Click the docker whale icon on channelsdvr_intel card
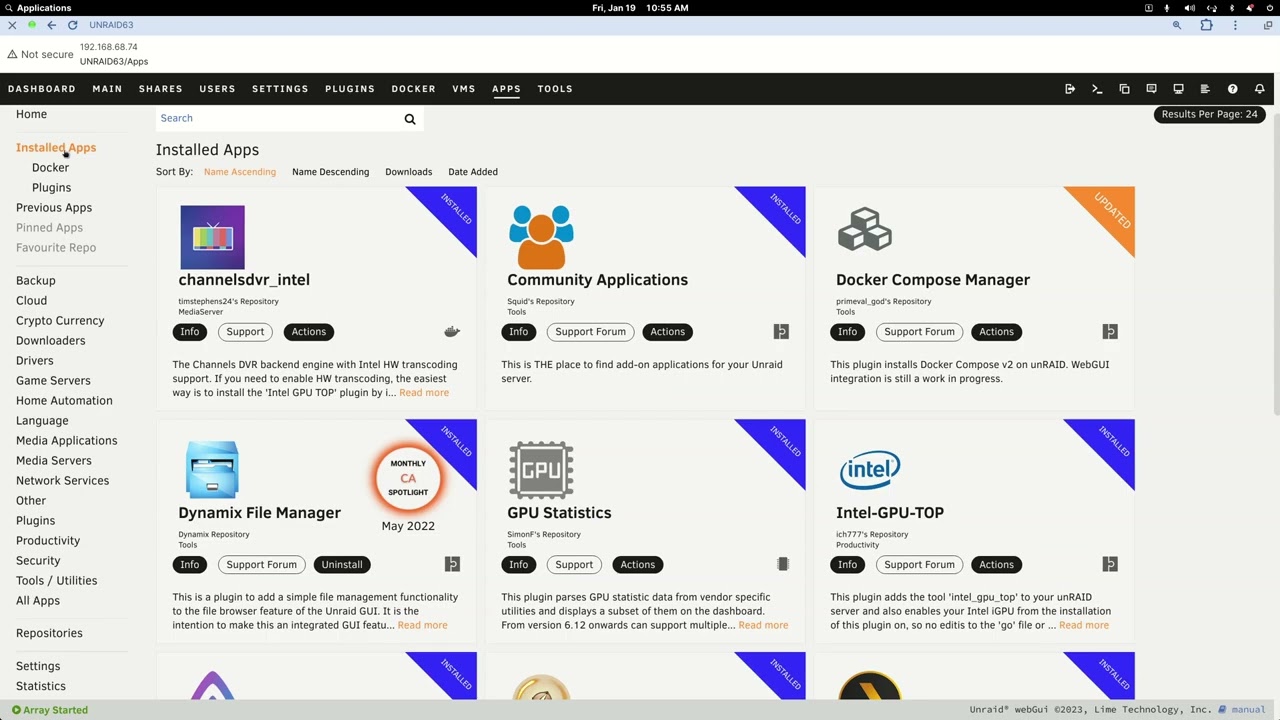1280x720 pixels. (452, 332)
